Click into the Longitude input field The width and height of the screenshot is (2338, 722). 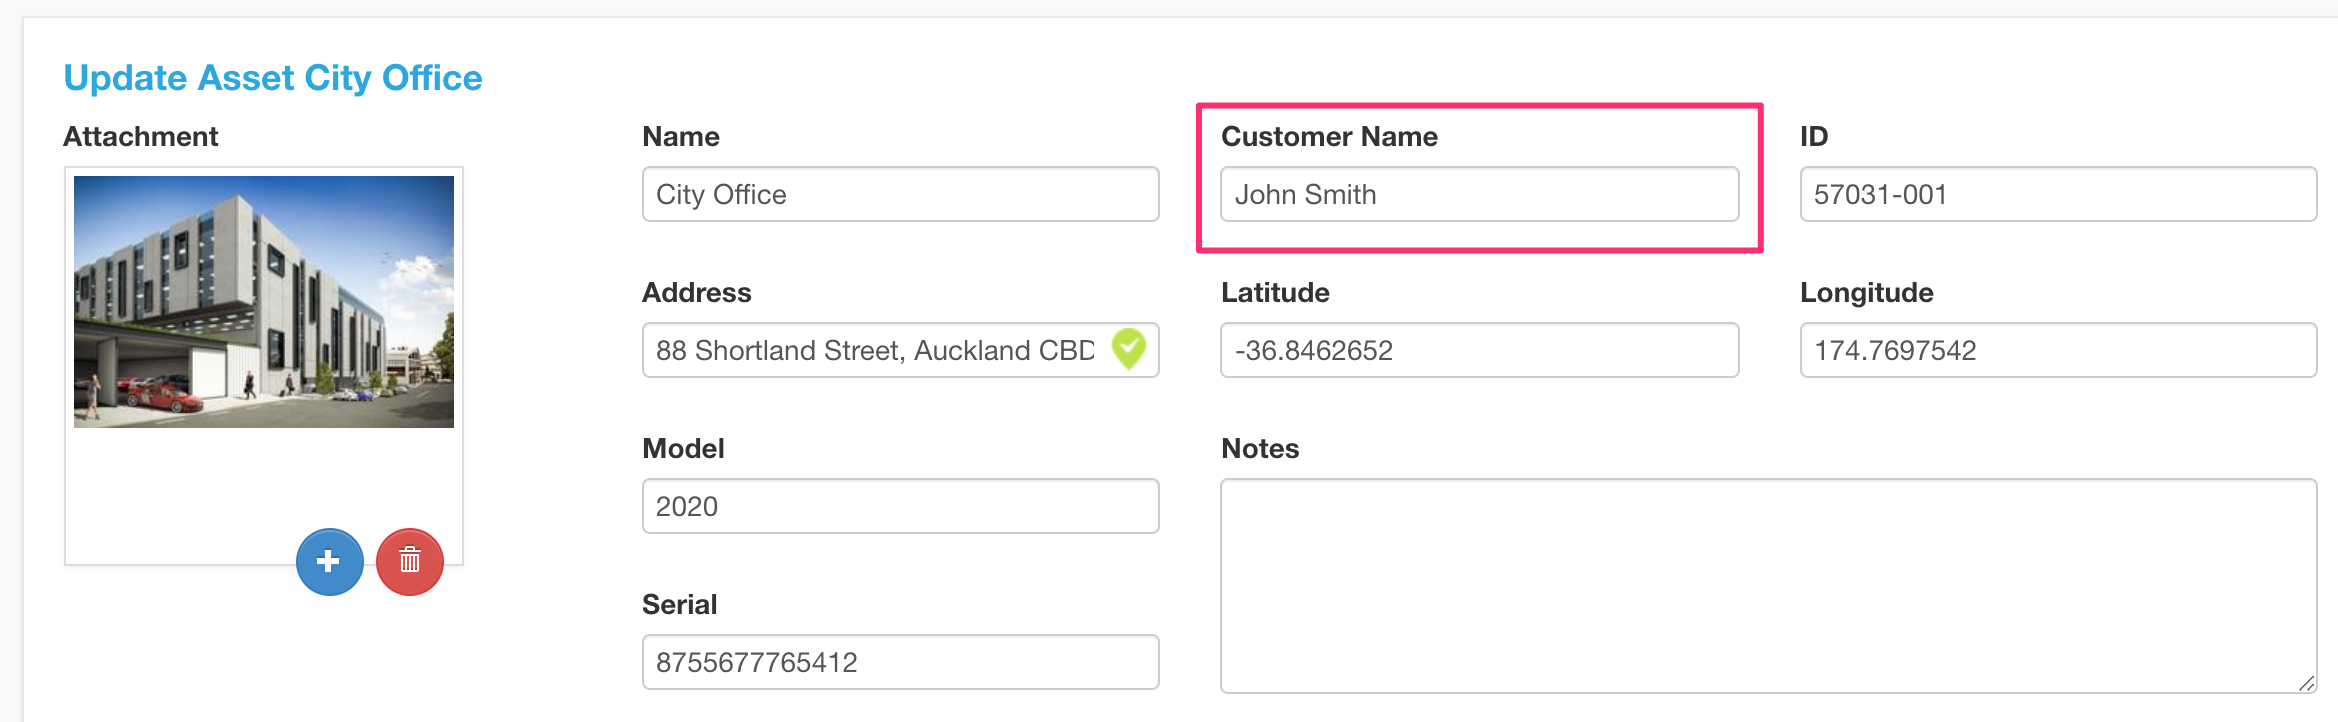point(2057,350)
